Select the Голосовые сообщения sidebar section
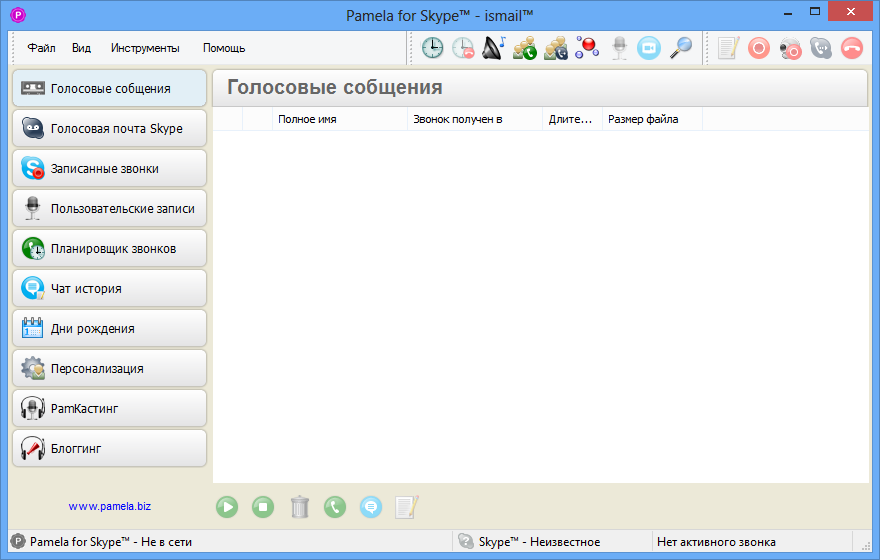 pos(109,88)
